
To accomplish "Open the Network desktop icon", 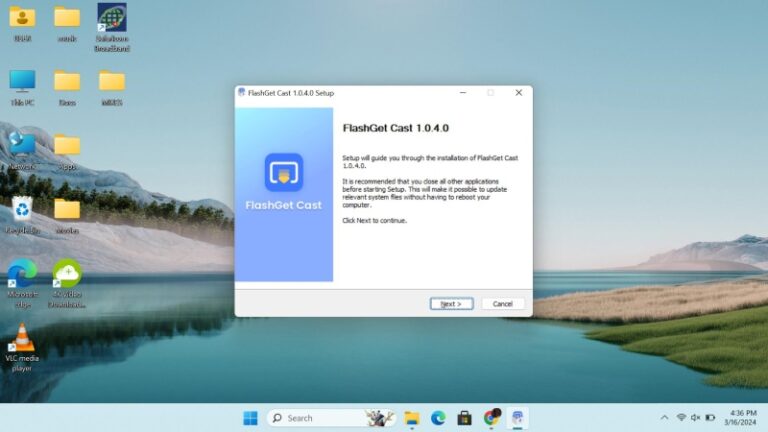I will [22, 145].
